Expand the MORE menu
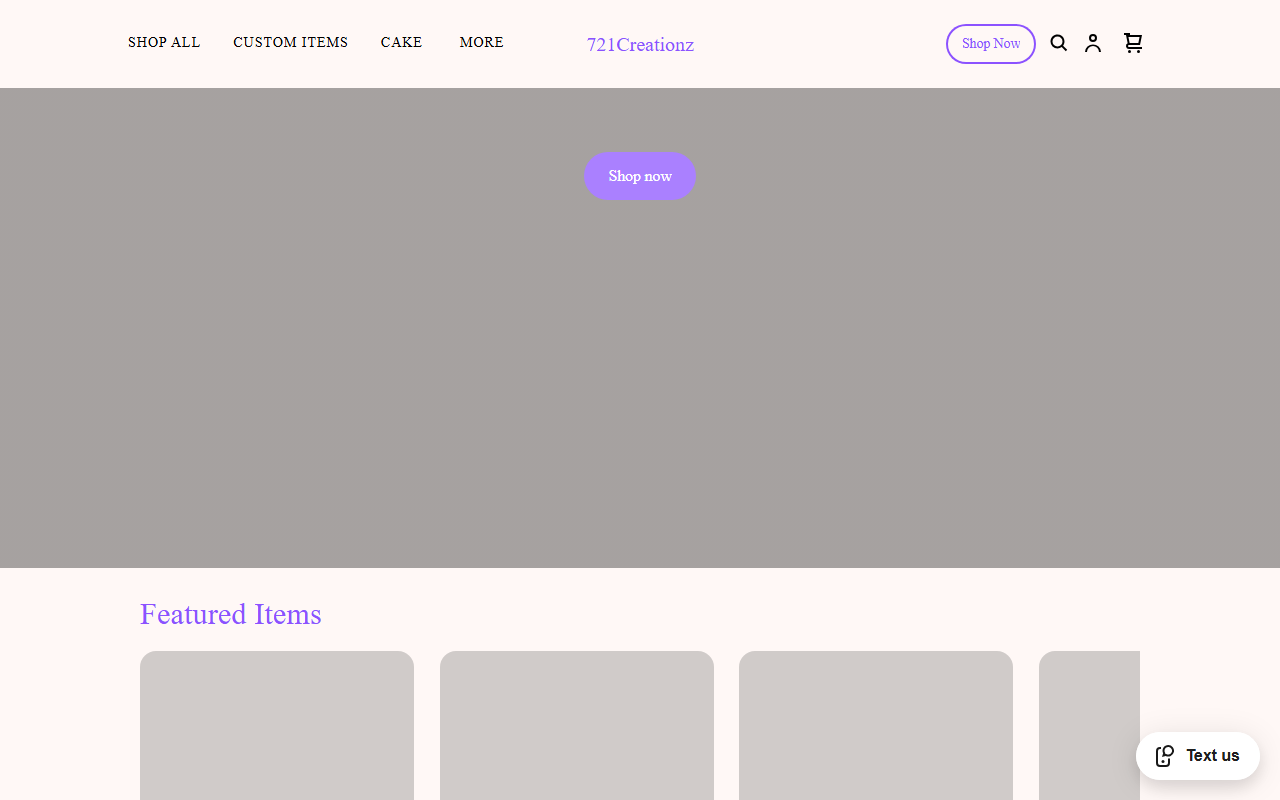Screen dimensions: 1280x800 481,43
